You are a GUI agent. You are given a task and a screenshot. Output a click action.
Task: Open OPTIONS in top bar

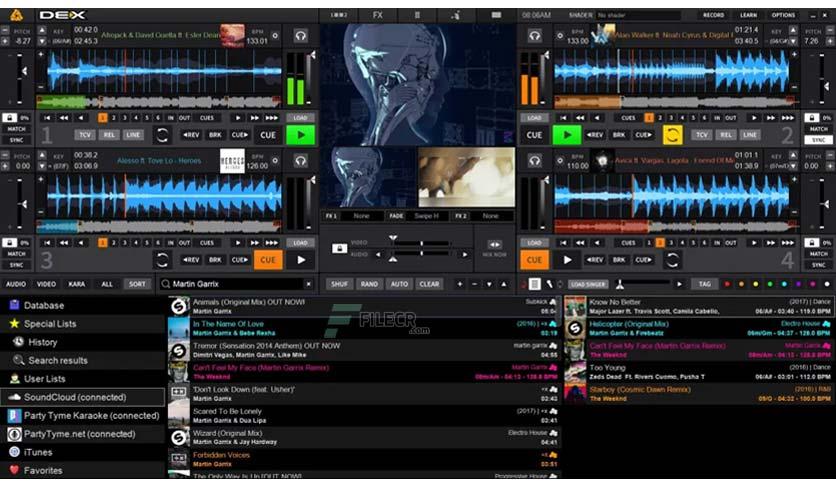(x=783, y=15)
